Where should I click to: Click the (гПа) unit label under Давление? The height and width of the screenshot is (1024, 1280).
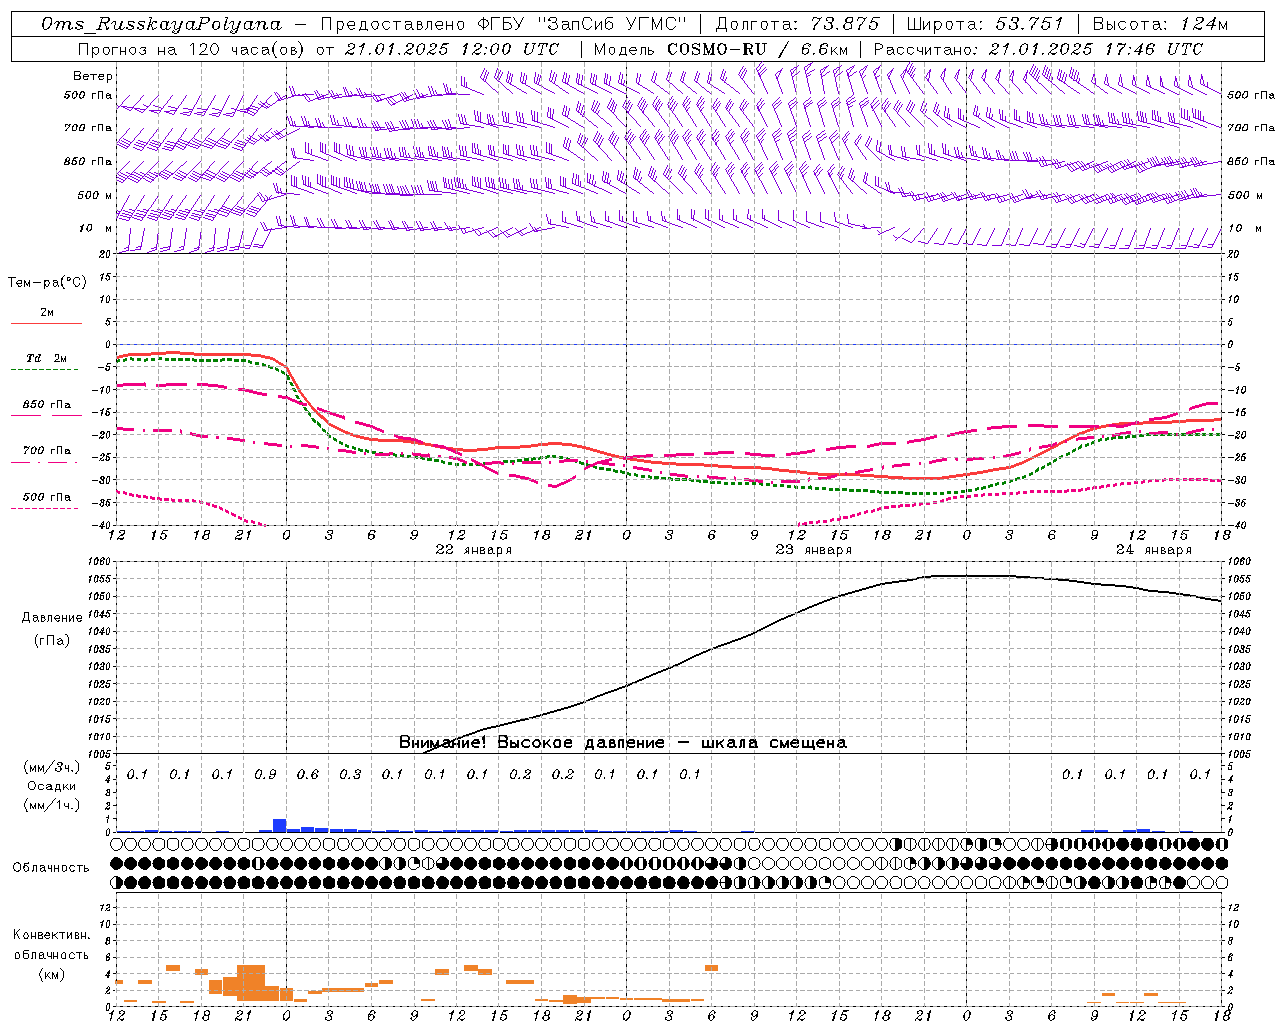[x=52, y=641]
